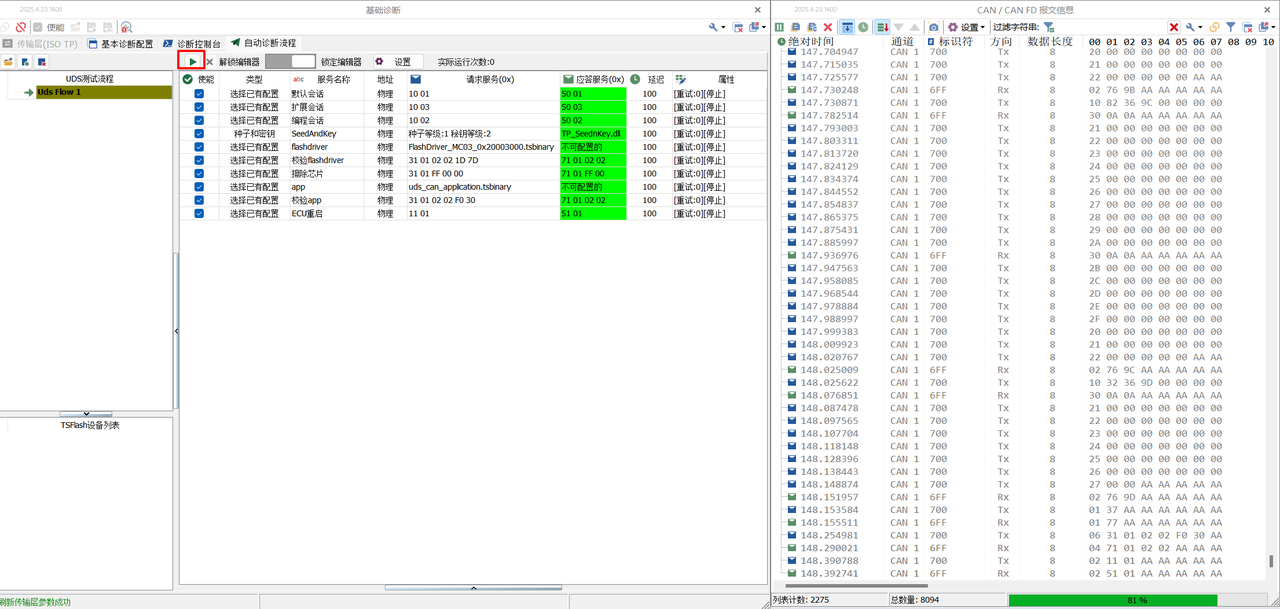
Task: Click window-close icon with red x in diagnostics toolbar
Action: click(x=737, y=27)
